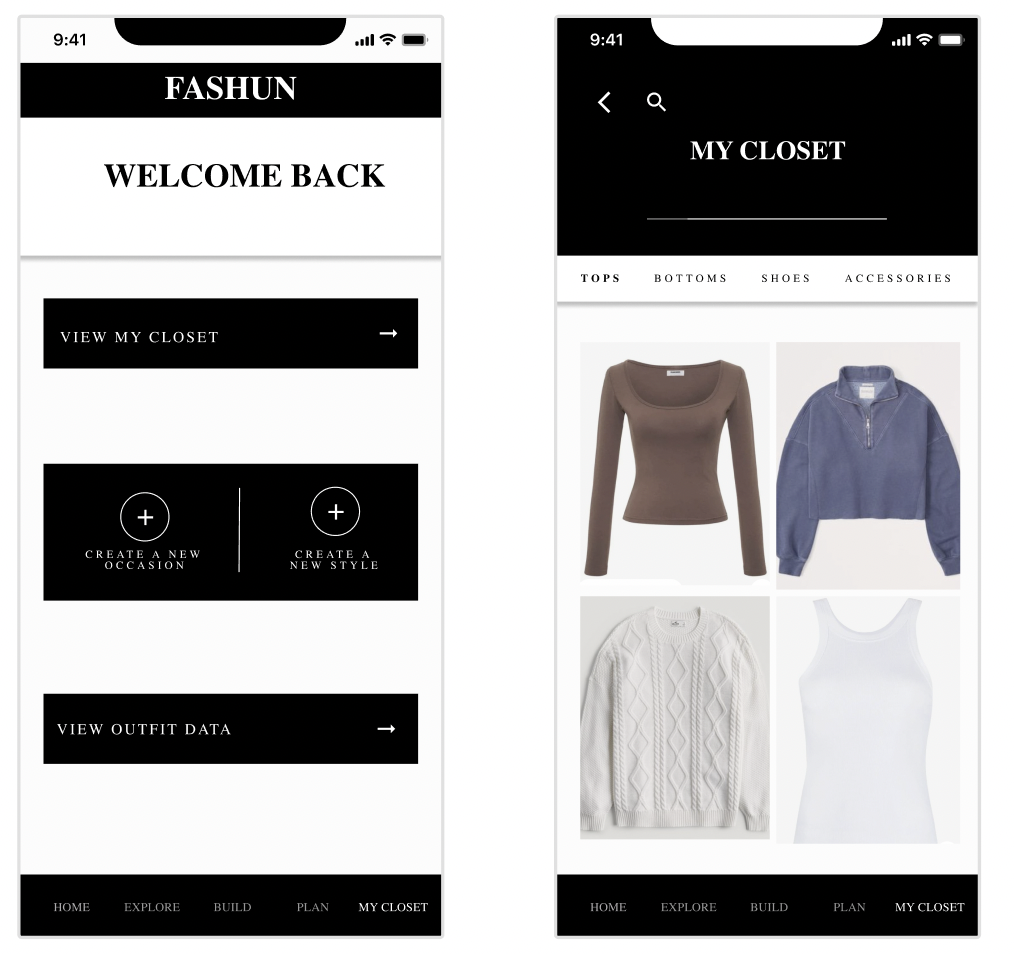Switch to the Shoes tab

[x=786, y=278]
